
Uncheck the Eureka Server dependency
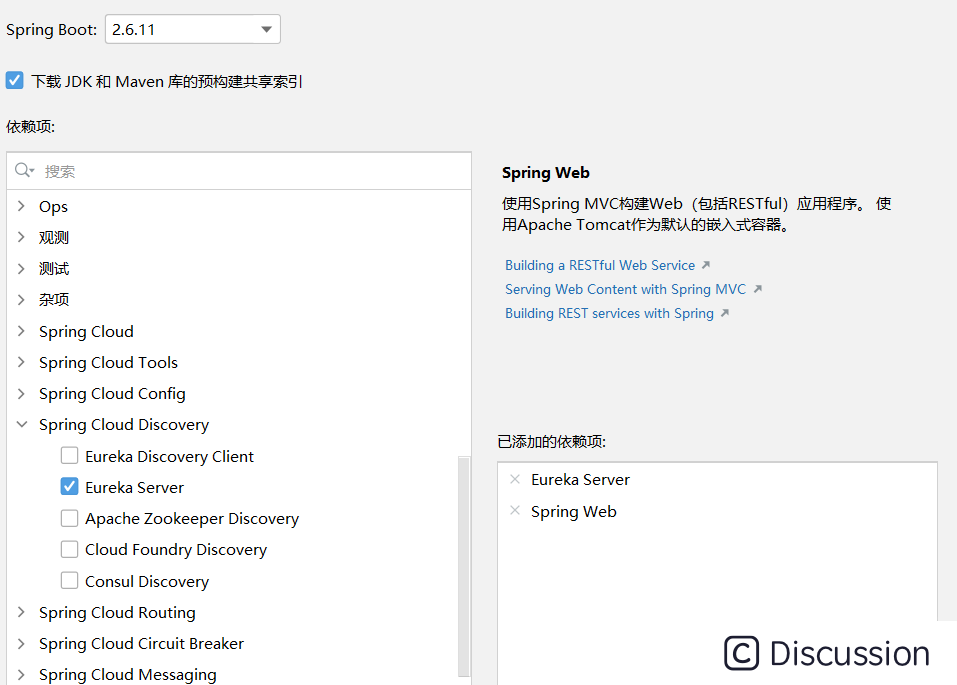(69, 487)
